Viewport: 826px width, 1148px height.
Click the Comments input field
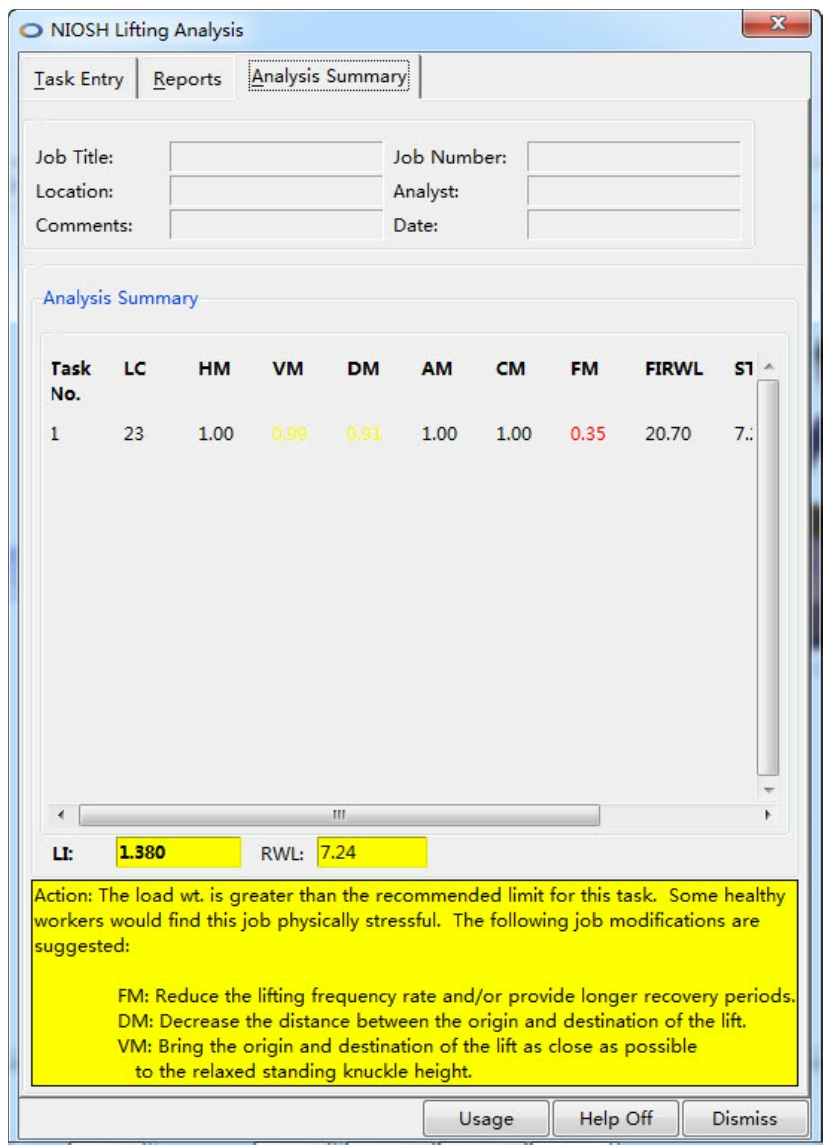click(x=276, y=225)
